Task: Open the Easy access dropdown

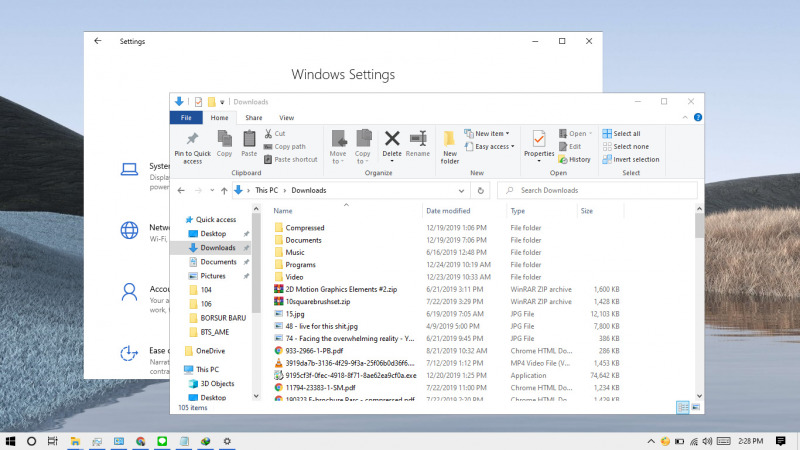Action: 489,146
